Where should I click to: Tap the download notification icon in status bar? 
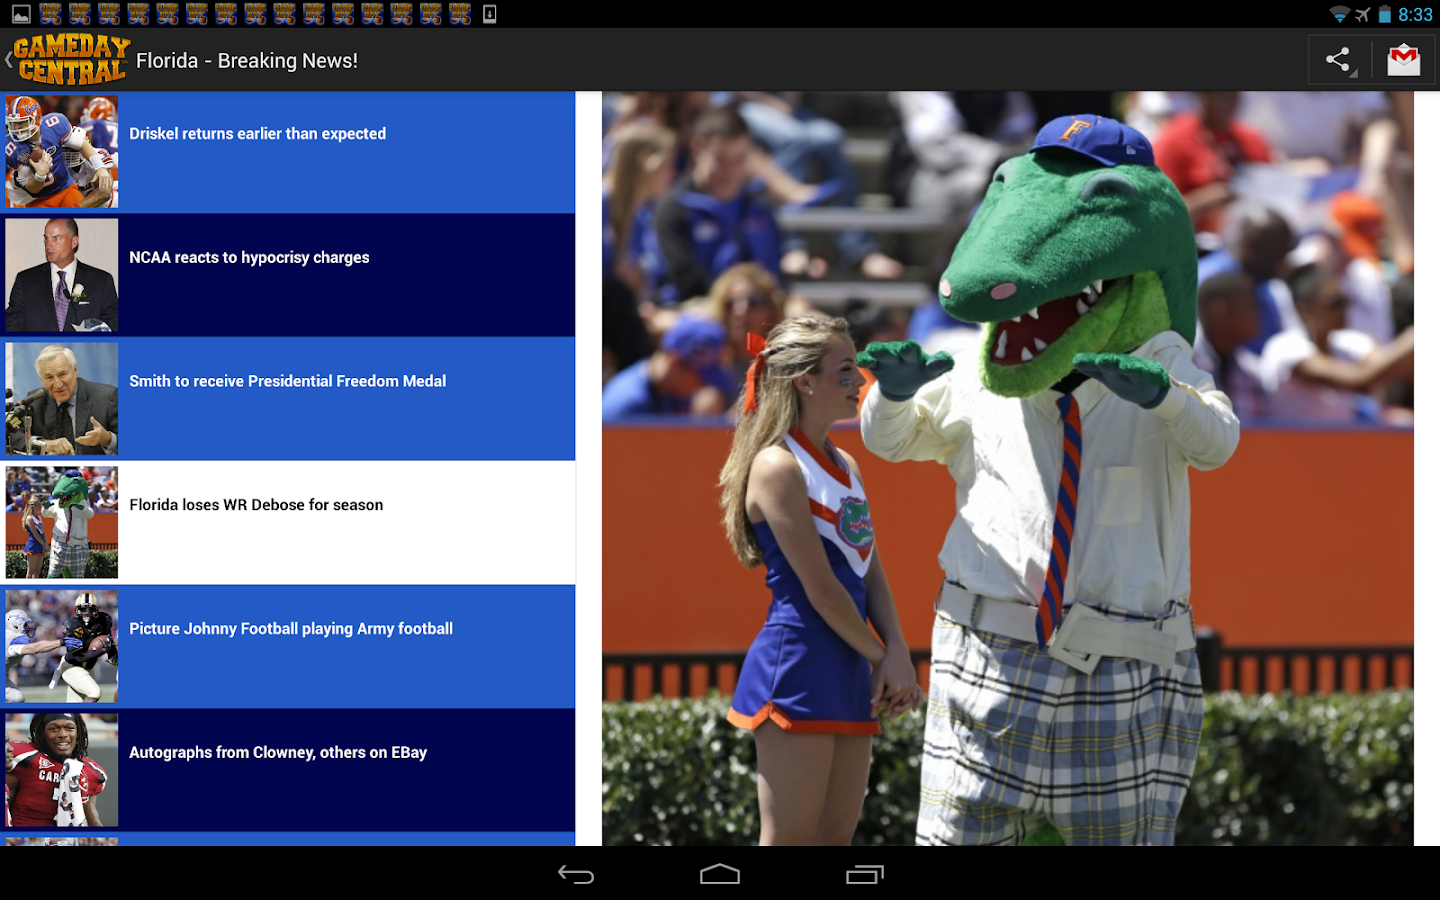click(x=490, y=14)
